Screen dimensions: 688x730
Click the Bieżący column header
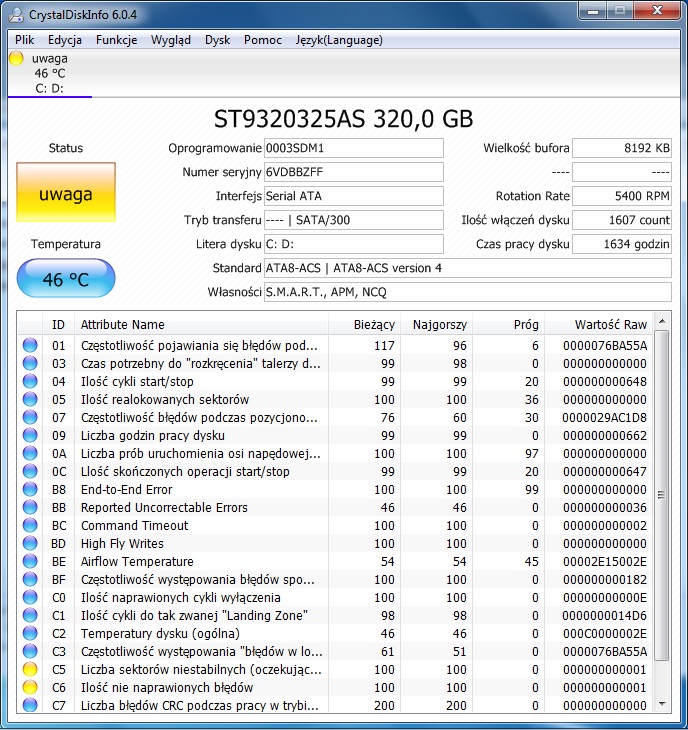coord(364,324)
